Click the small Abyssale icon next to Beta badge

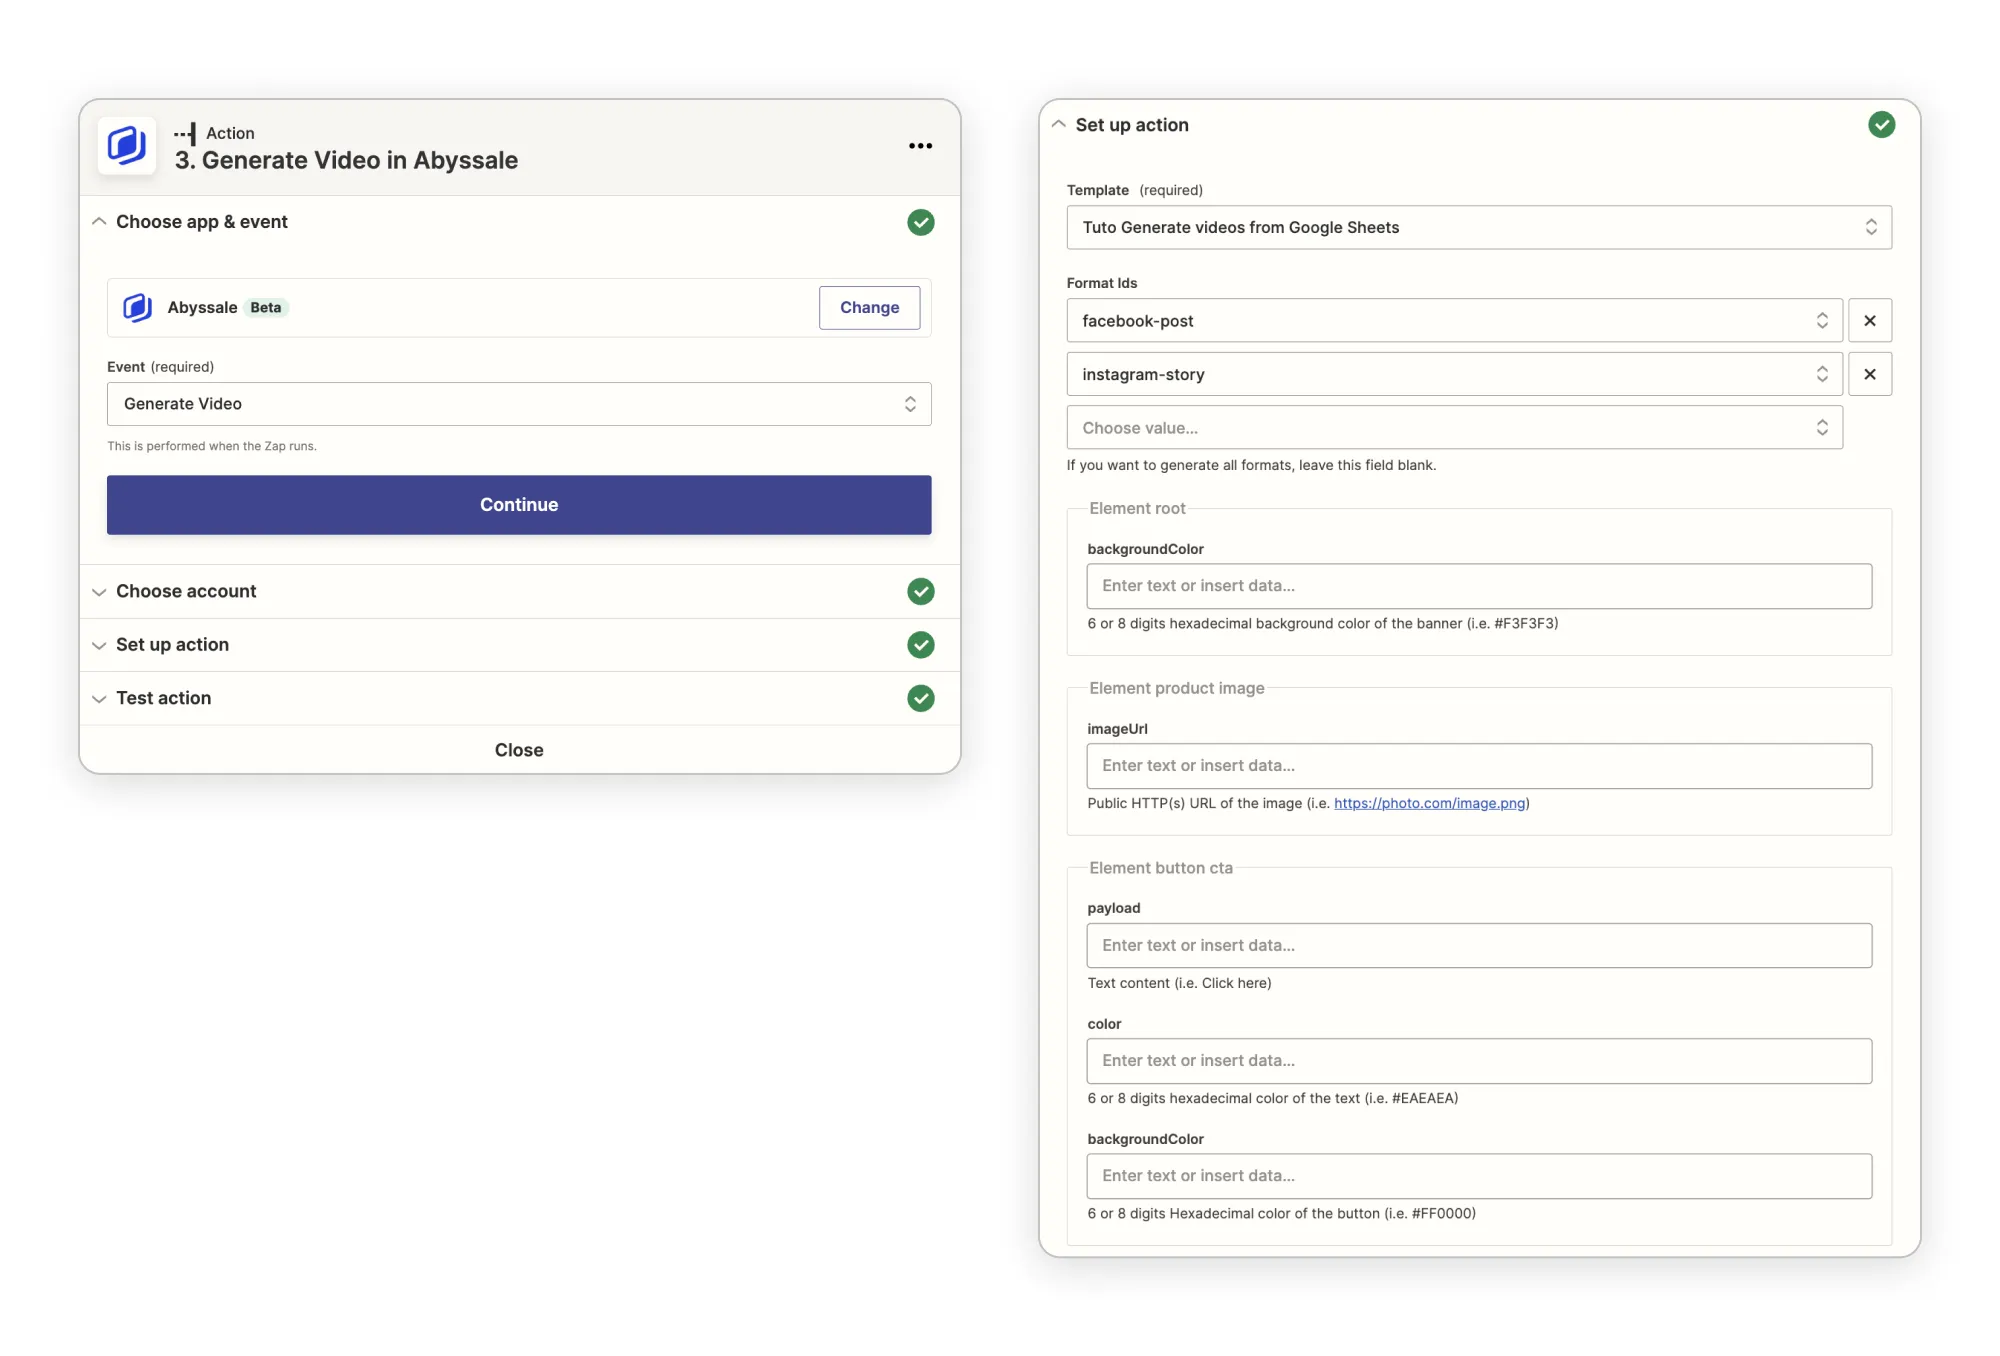tap(138, 307)
